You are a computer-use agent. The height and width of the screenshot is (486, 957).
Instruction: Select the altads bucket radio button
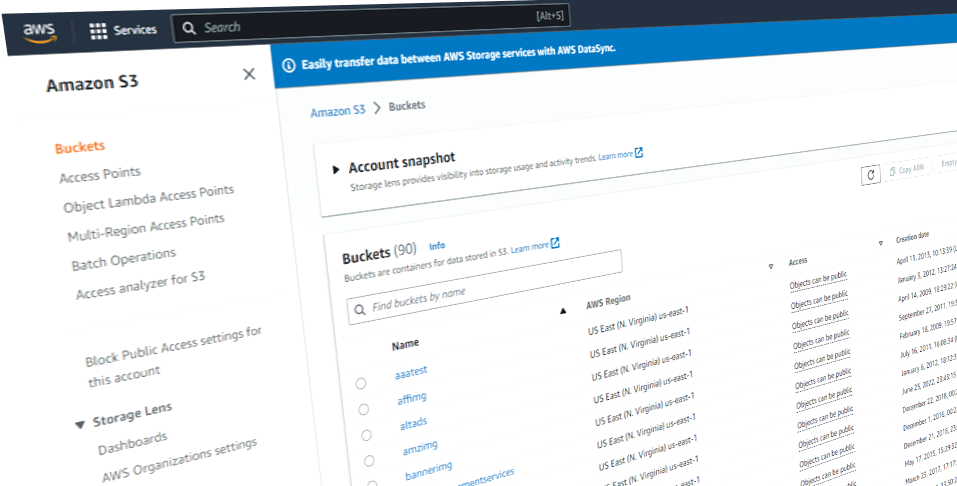click(366, 435)
